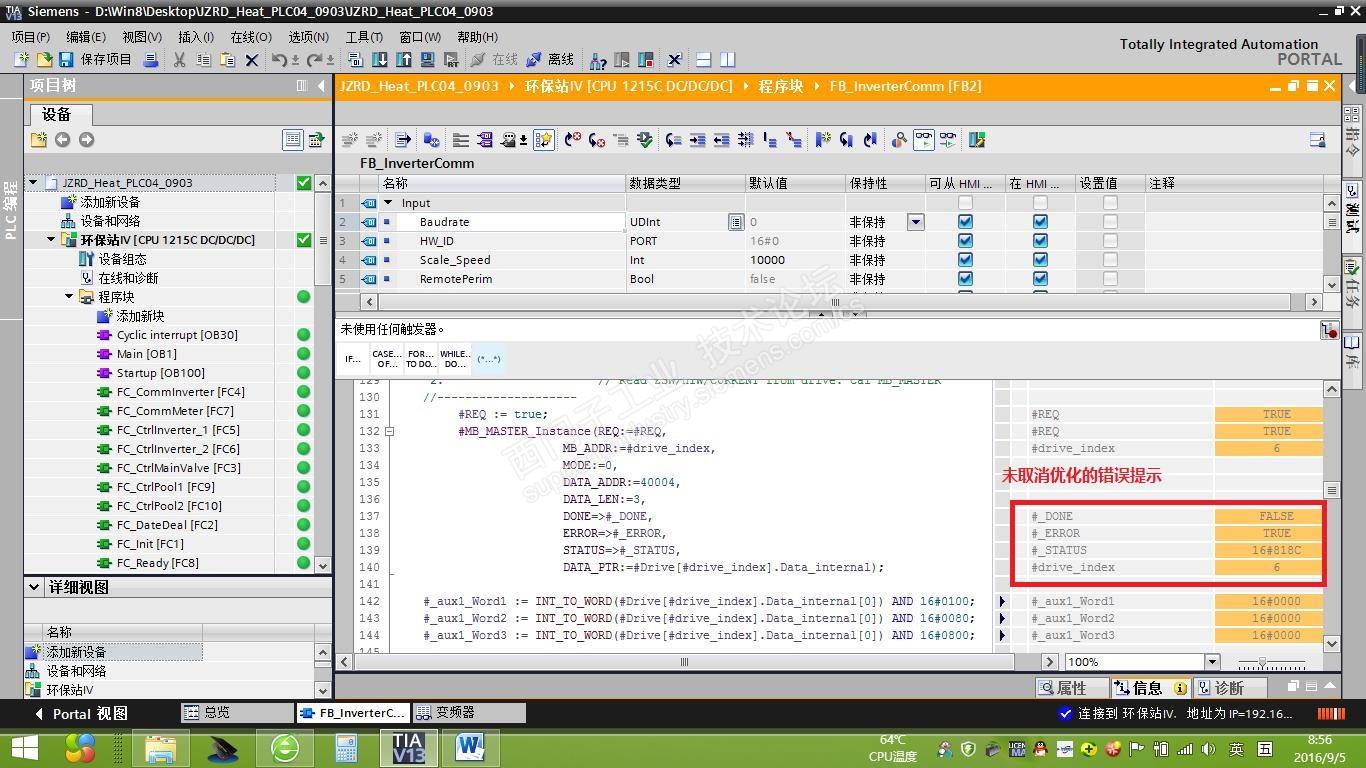Screen dimensions: 1366x768
Task: Insert an IF... code snippet
Action: 352,358
